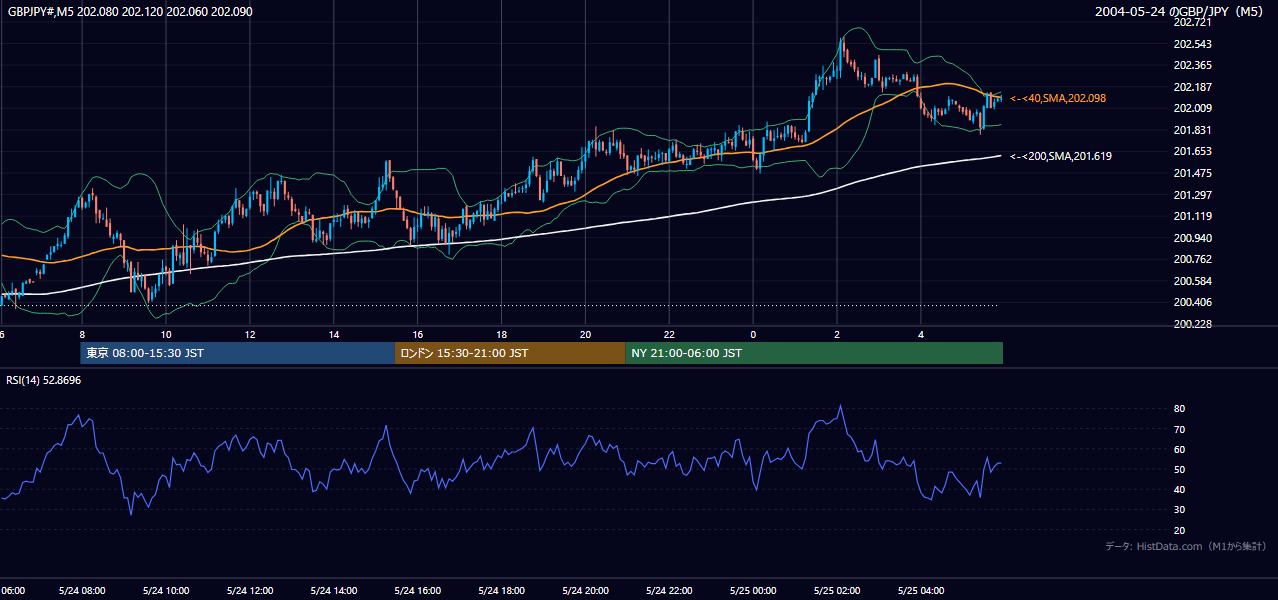Click the '5/25 00:00' bottom time label
The height and width of the screenshot is (600, 1278).
[x=753, y=591]
